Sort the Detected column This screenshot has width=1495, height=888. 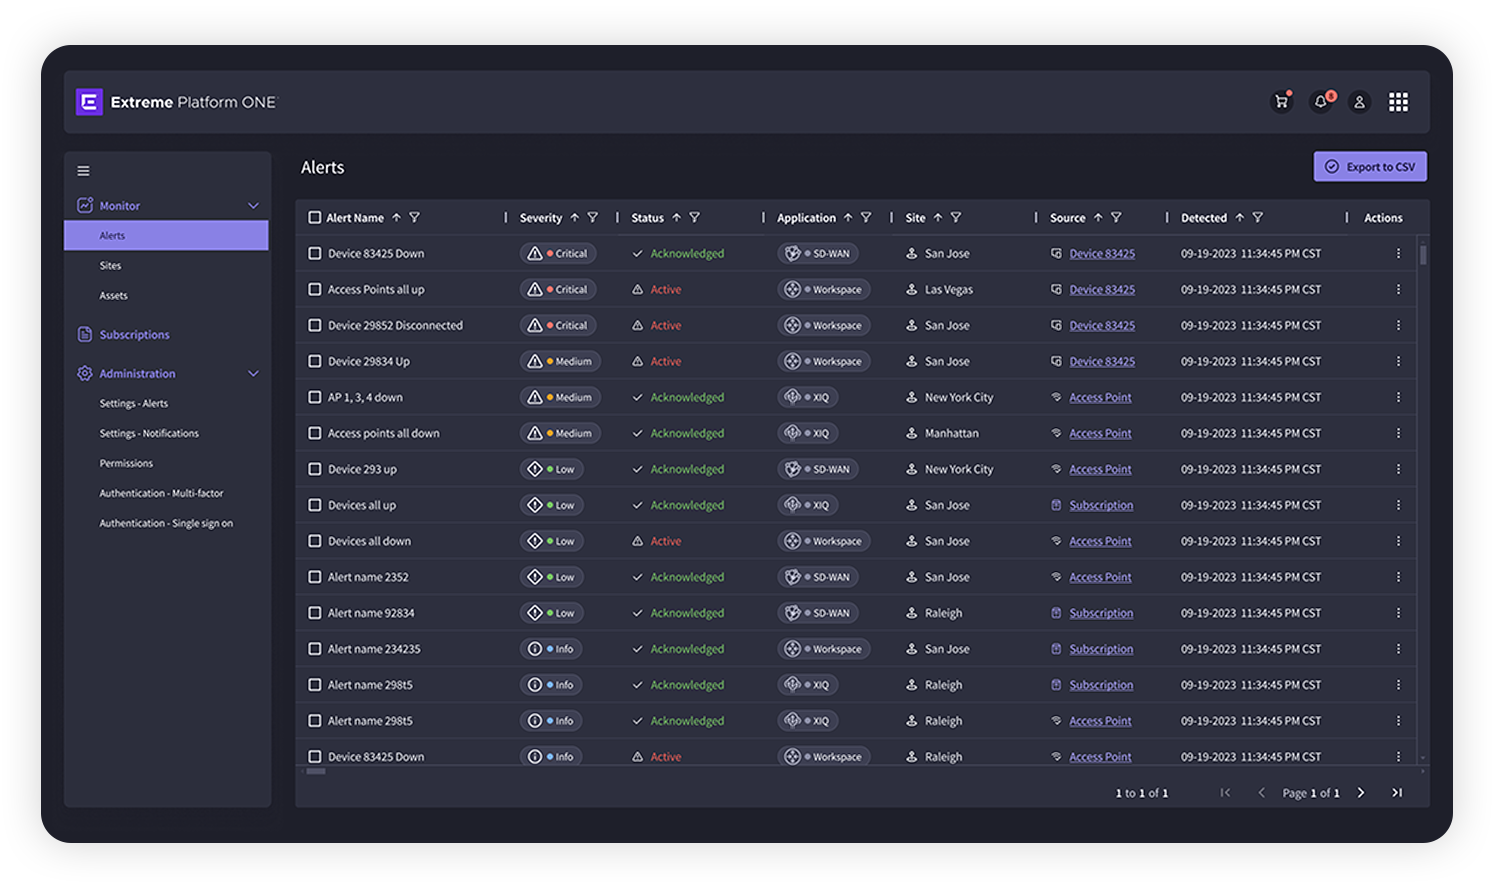[x=1239, y=218]
